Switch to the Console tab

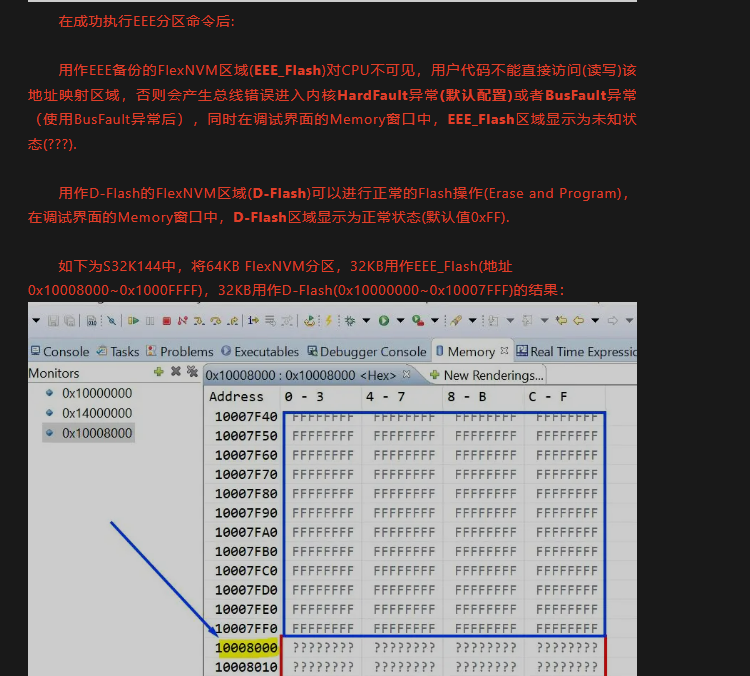(60, 352)
